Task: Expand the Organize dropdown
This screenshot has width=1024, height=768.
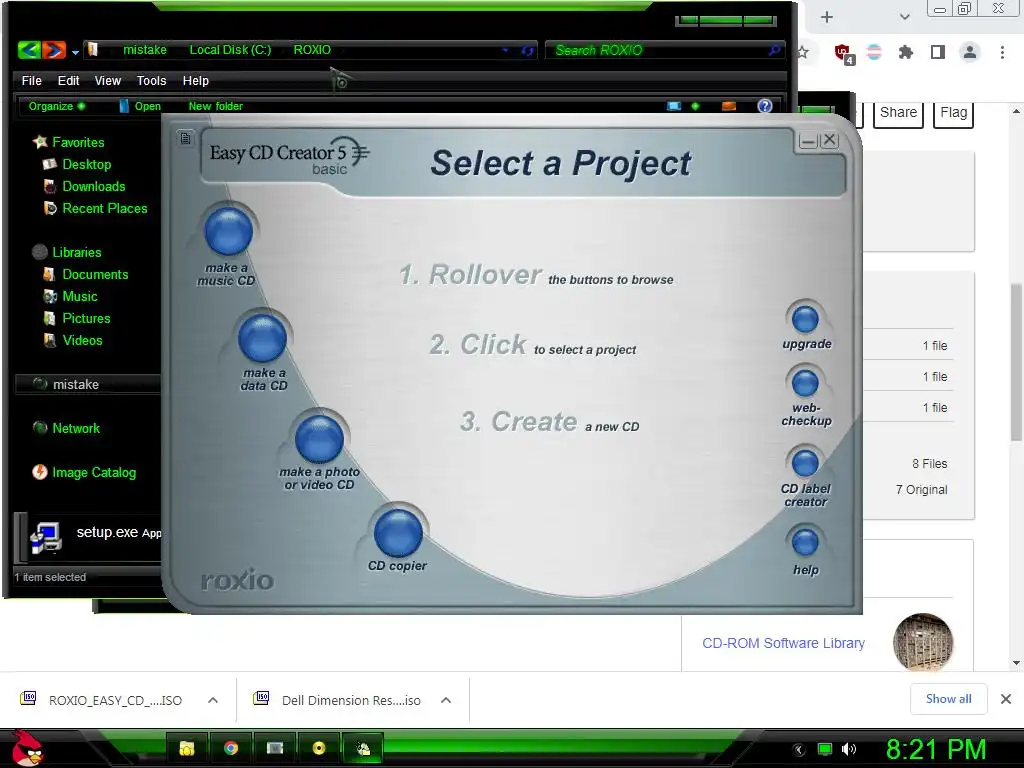Action: pyautogui.click(x=57, y=106)
